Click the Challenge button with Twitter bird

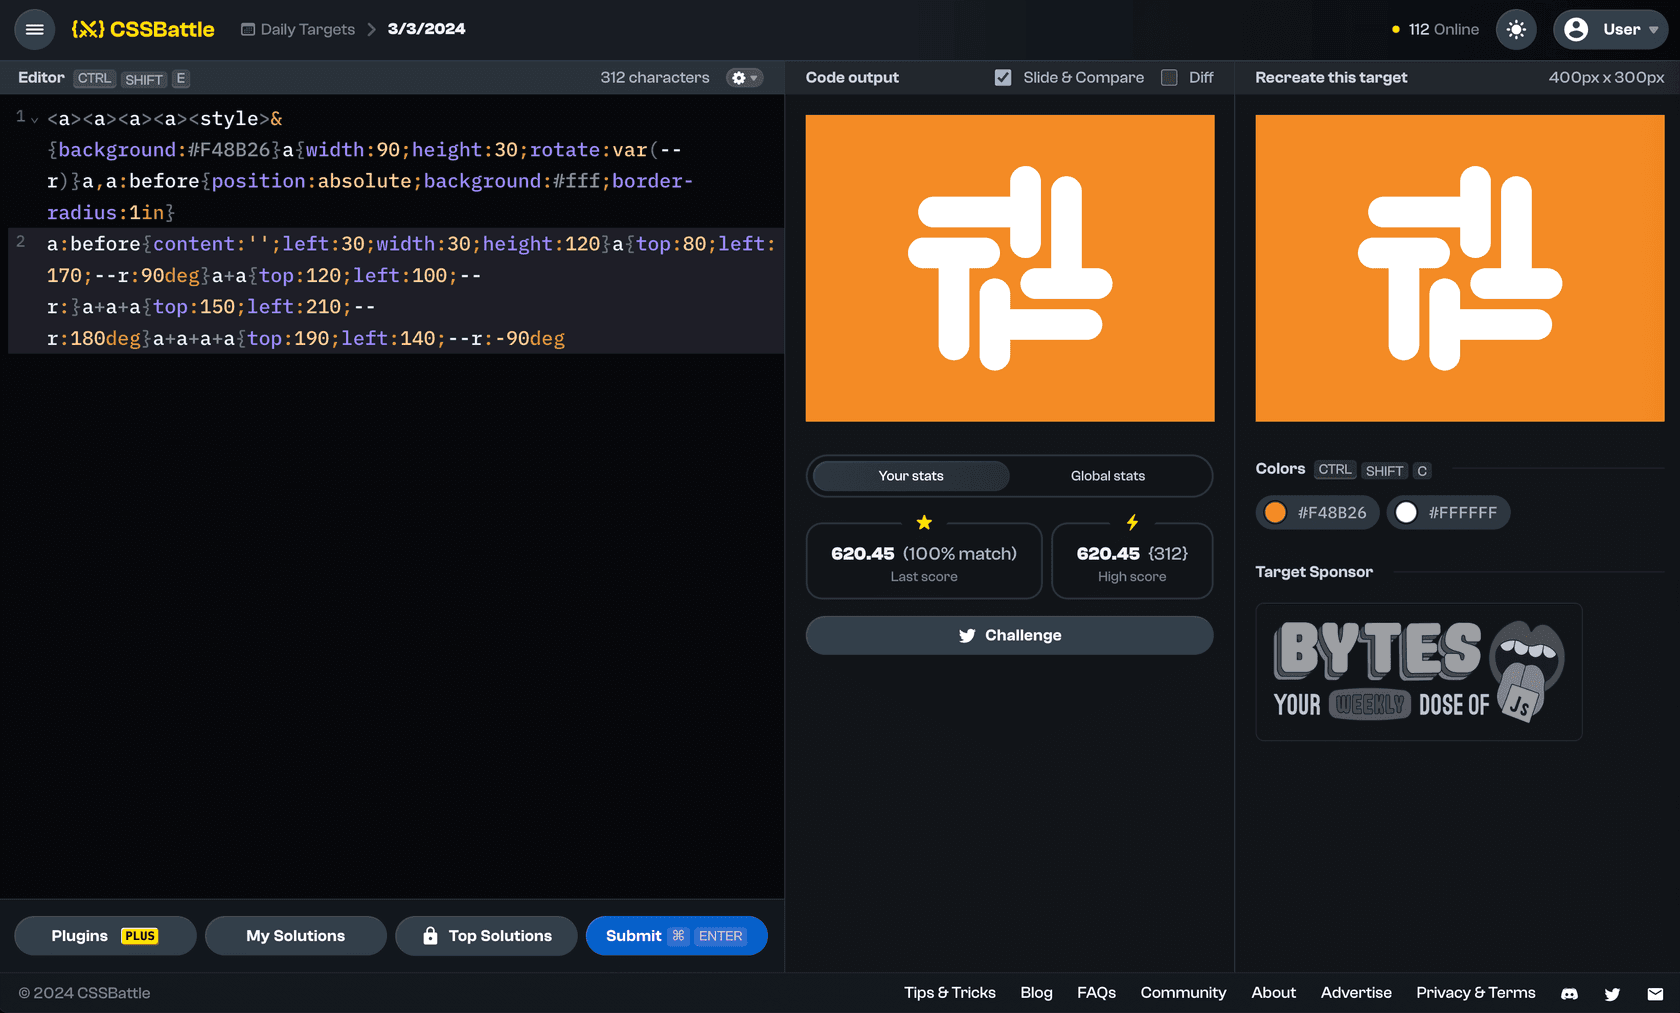(1009, 635)
